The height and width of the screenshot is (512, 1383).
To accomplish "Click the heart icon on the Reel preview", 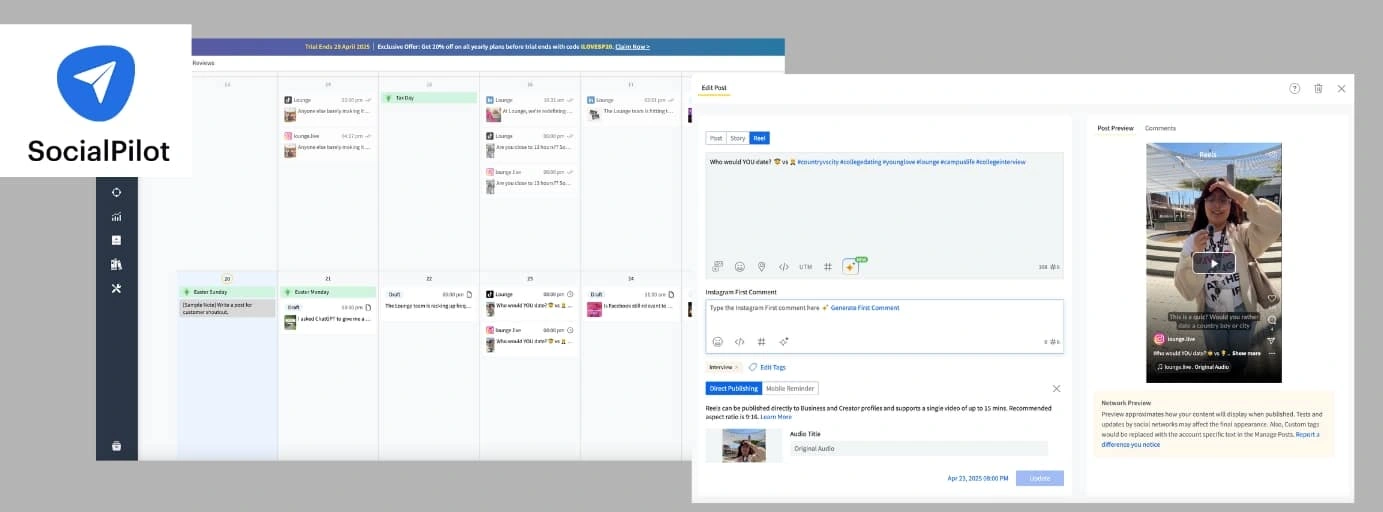I will (1272, 298).
